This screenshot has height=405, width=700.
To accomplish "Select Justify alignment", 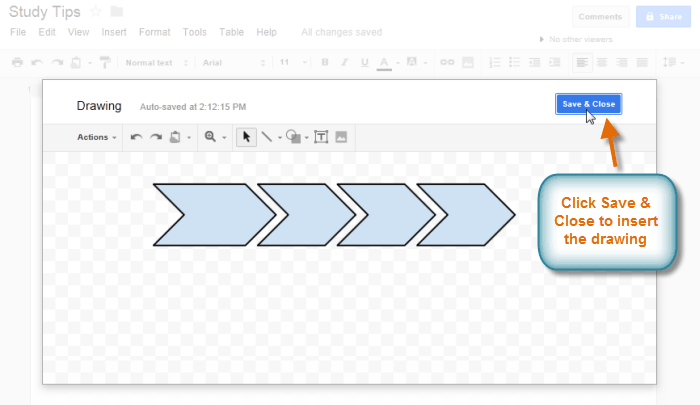I will [x=642, y=63].
